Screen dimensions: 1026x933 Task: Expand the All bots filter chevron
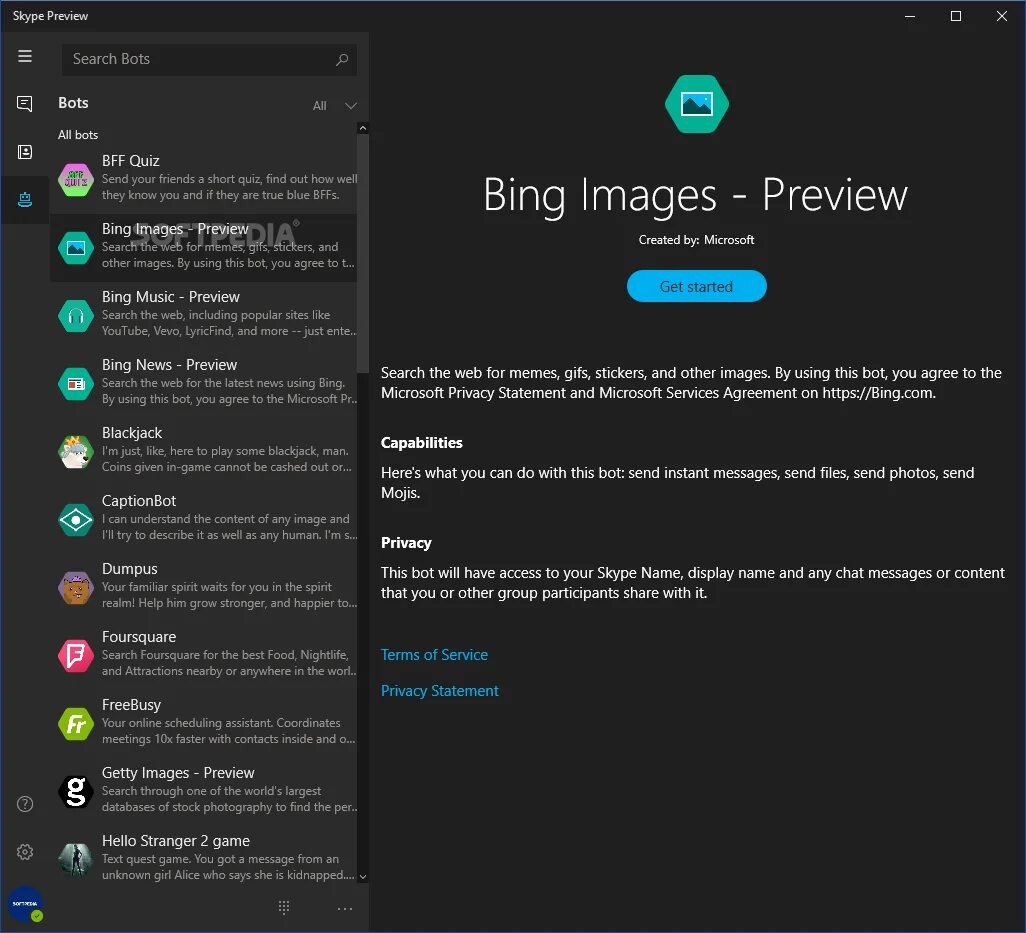(351, 106)
